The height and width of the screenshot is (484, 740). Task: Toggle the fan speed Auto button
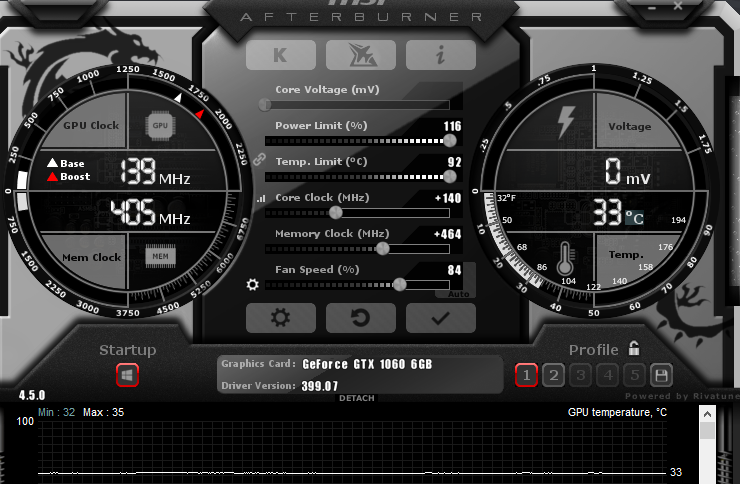tap(459, 294)
